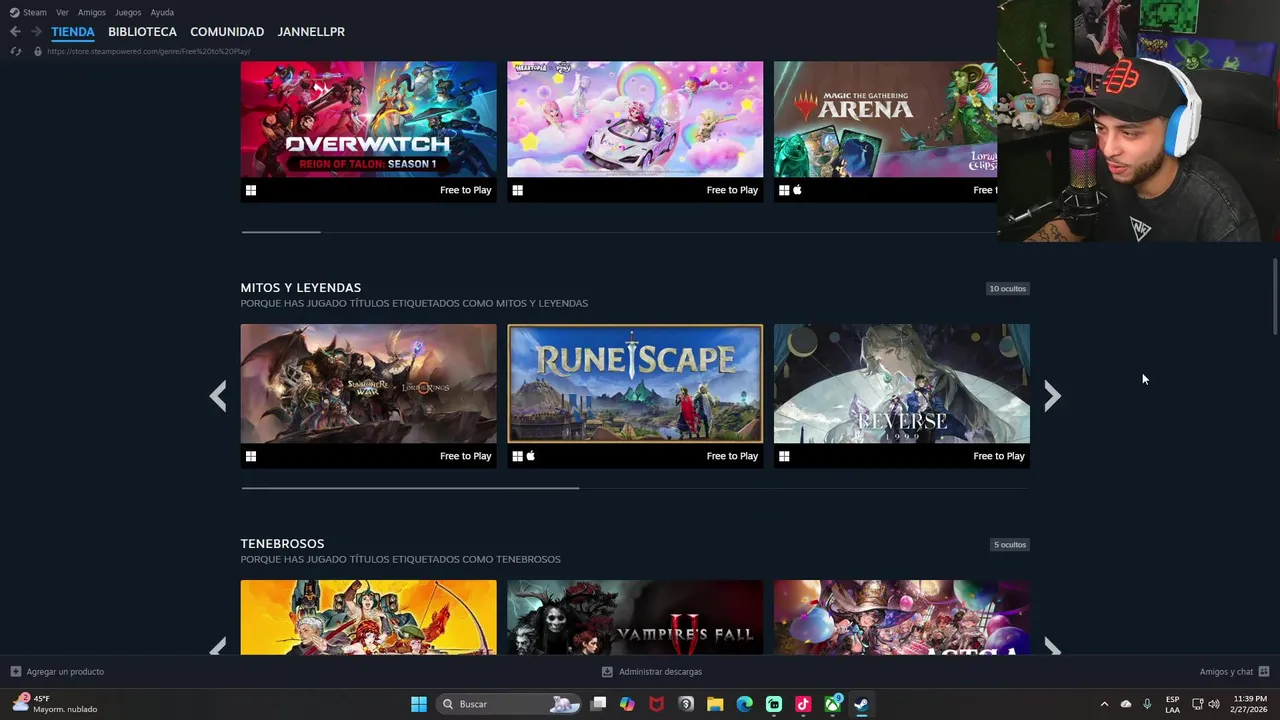Open the Overwatch game card
Image resolution: width=1280 pixels, height=720 pixels.
(x=368, y=131)
